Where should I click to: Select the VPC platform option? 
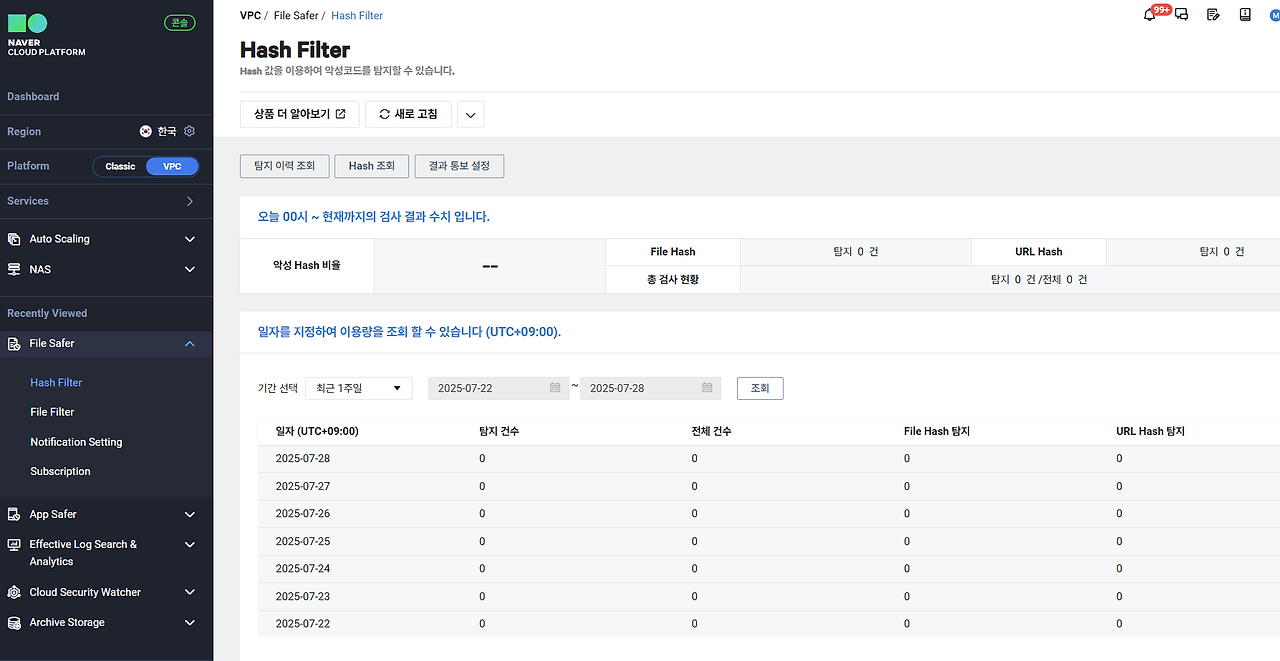pyautogui.click(x=172, y=166)
